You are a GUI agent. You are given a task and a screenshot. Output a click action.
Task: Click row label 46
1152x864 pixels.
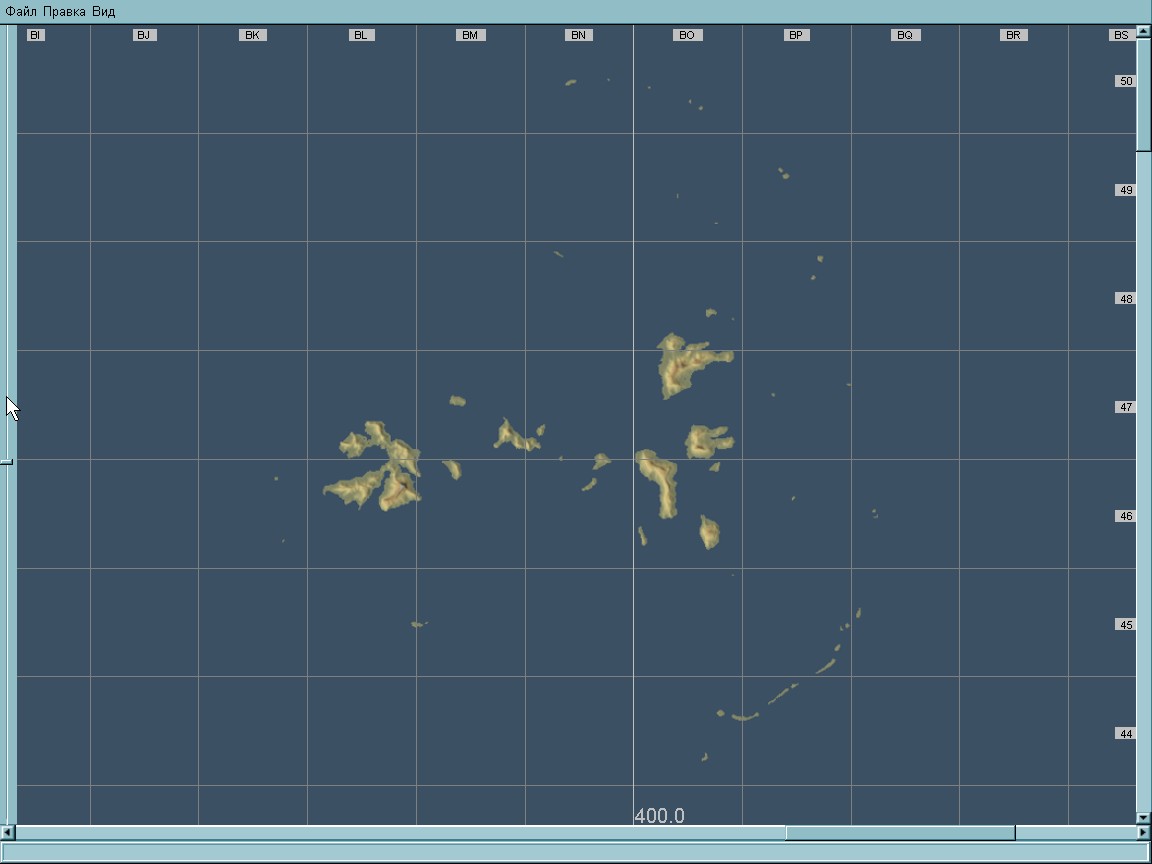point(1126,516)
